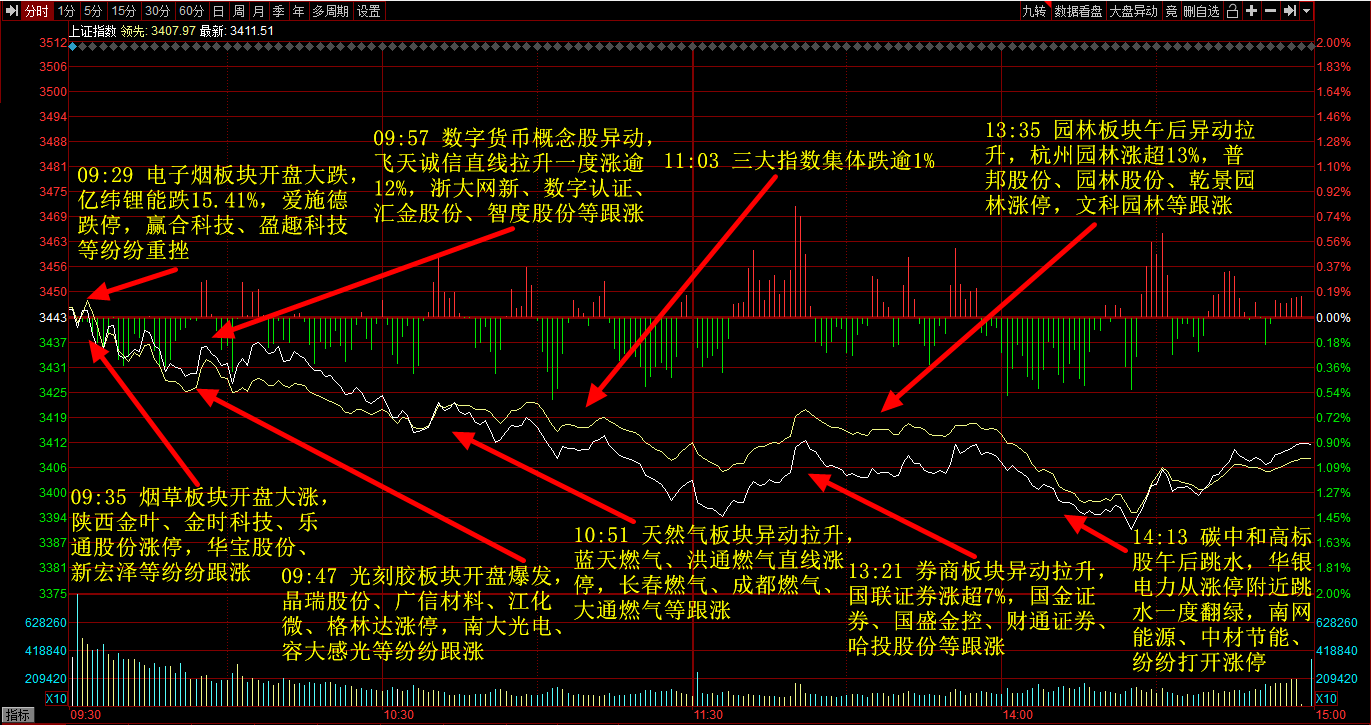Click the right-arrow bar icon beside minus
The width and height of the screenshot is (1371, 725).
click(1290, 11)
